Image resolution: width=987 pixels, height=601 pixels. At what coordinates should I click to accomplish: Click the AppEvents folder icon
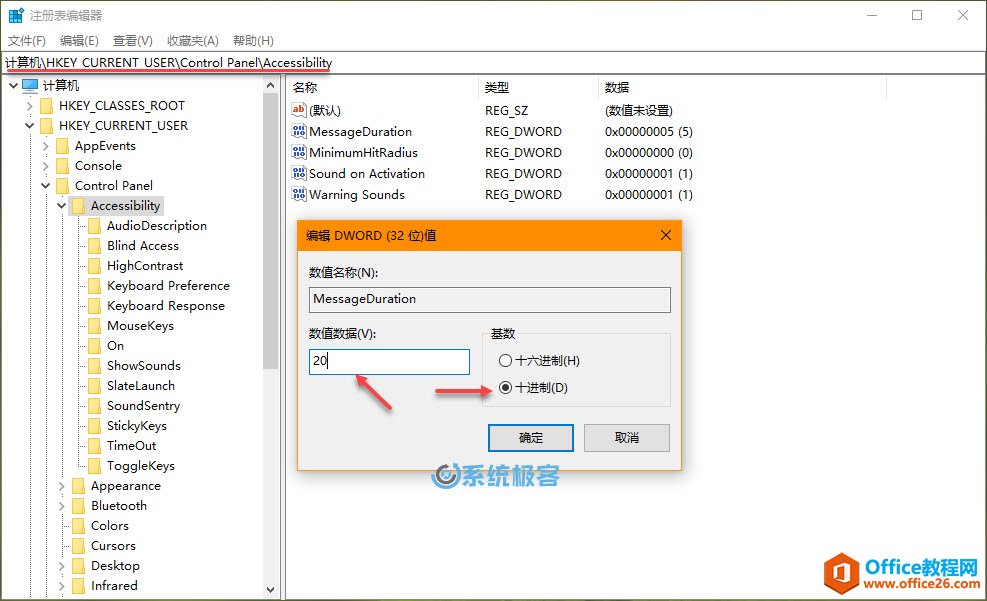tap(62, 146)
